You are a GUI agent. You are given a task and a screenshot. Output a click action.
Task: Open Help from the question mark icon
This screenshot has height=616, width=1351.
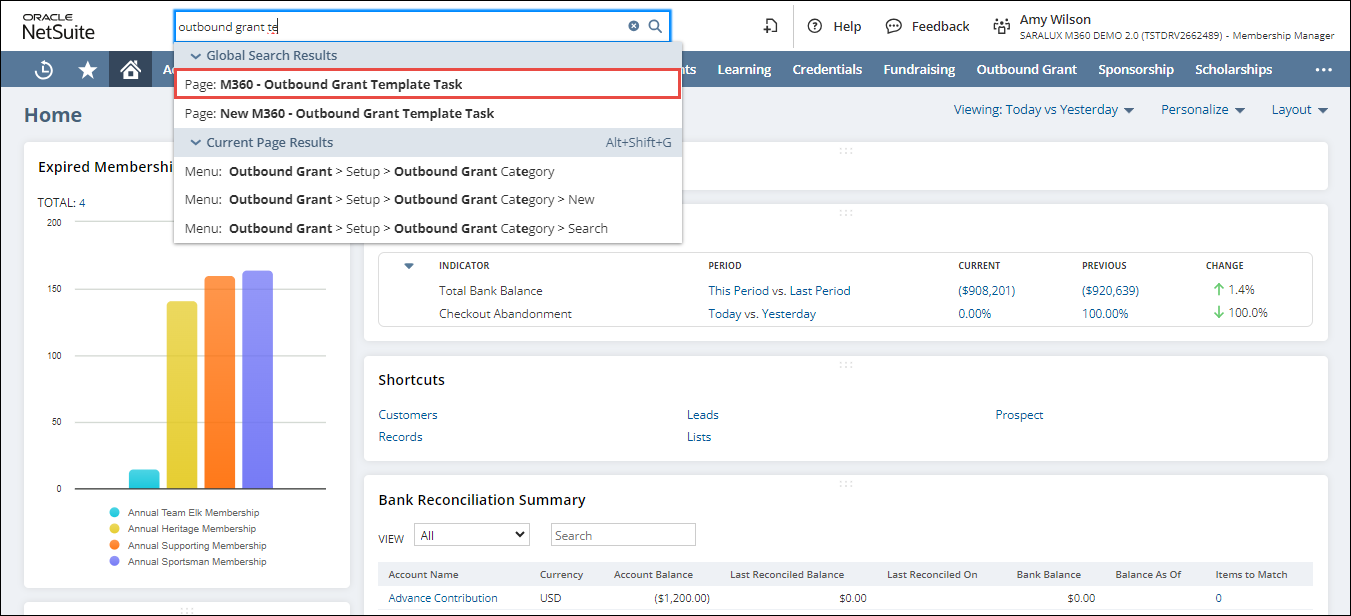click(x=815, y=27)
